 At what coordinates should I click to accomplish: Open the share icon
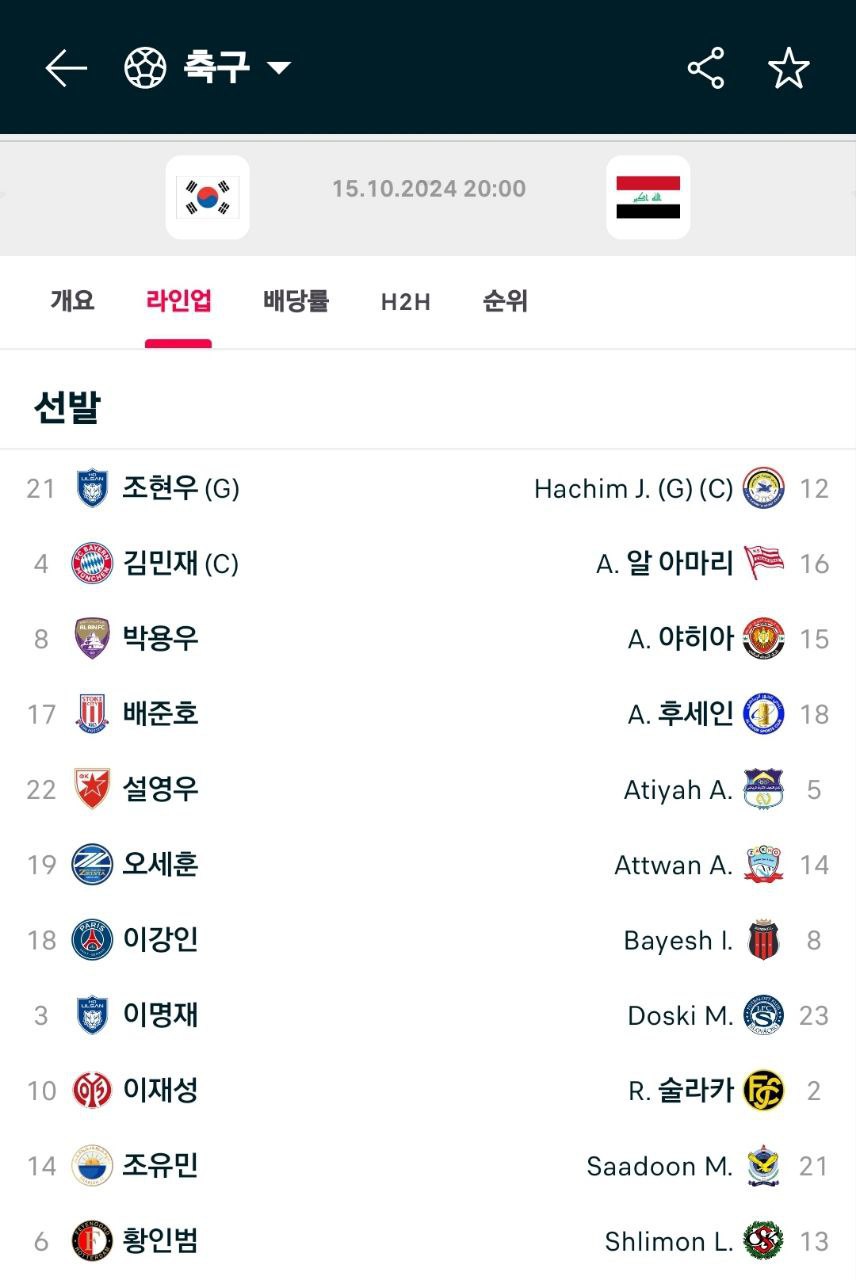706,68
